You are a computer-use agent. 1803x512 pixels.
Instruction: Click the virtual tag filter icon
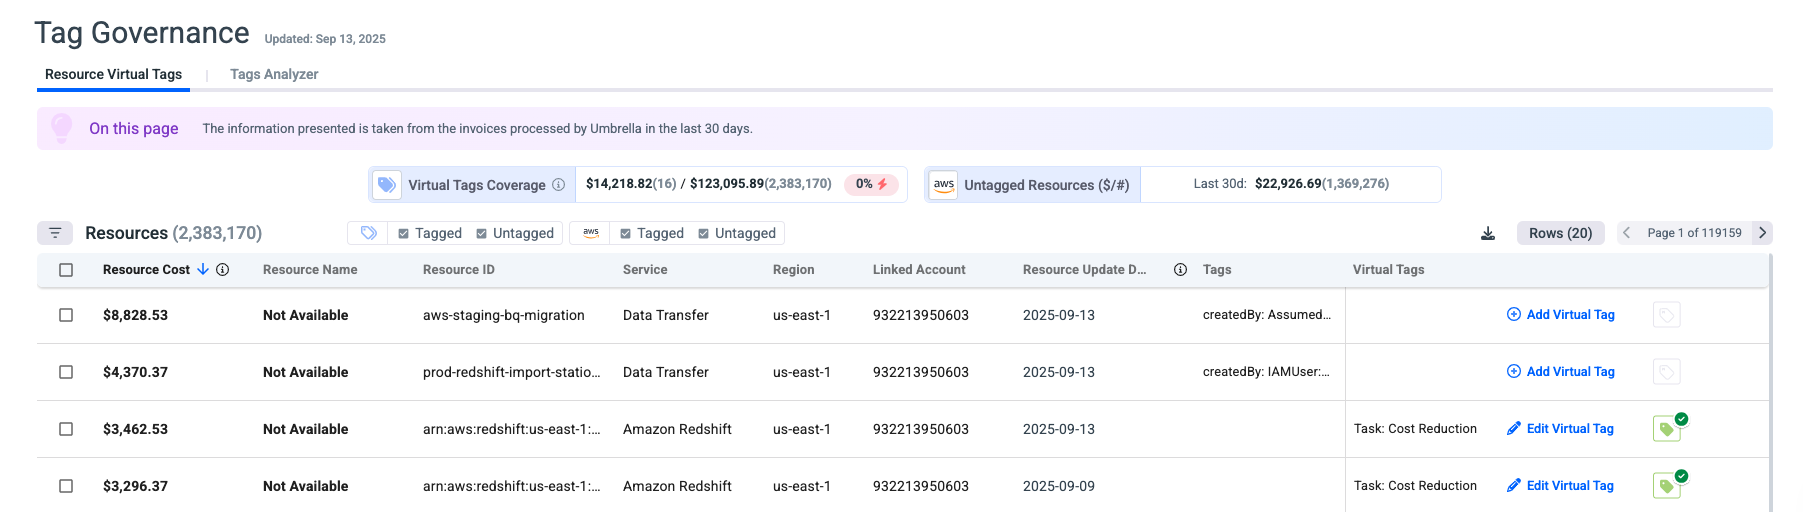368,233
